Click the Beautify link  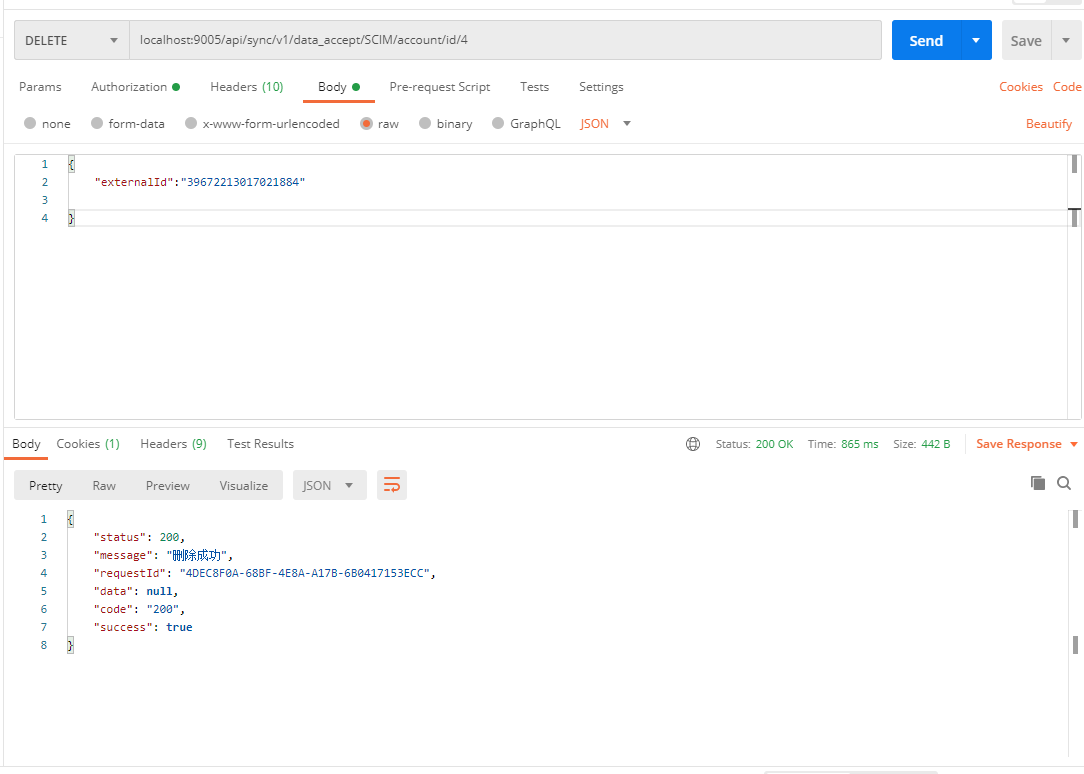pos(1049,124)
